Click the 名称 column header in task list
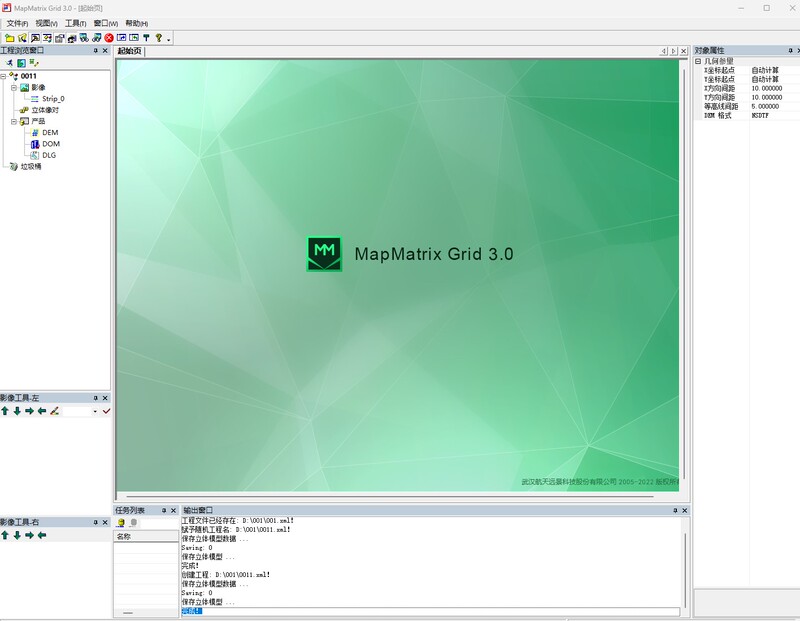 pyautogui.click(x=146, y=536)
